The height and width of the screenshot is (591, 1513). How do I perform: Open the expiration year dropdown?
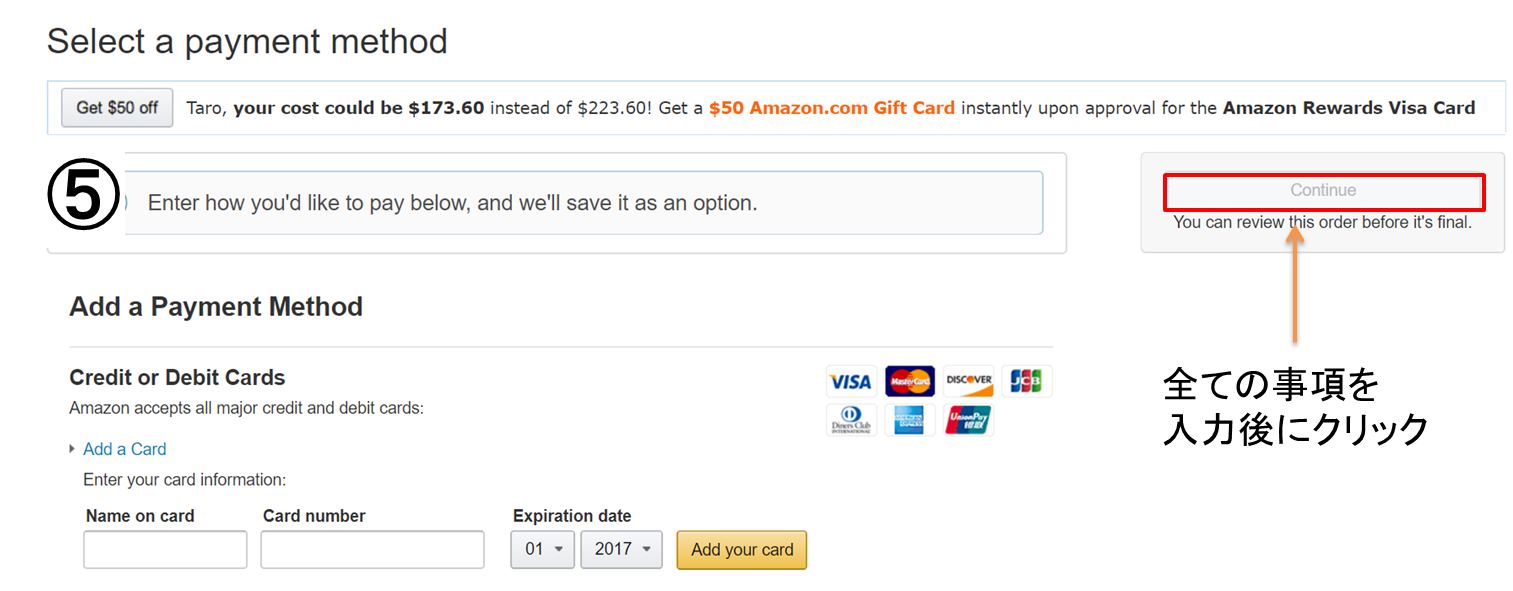click(621, 549)
